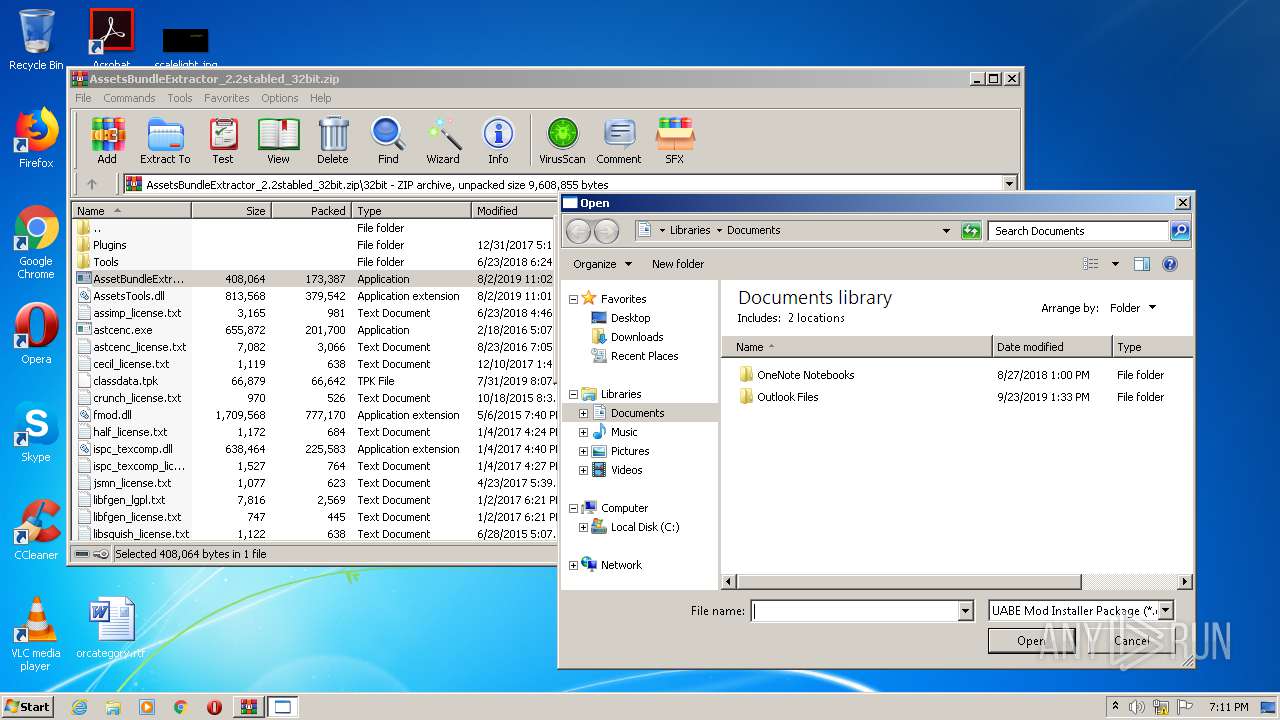Click the Delete toolbar icon
1280x720 pixels.
[333, 140]
